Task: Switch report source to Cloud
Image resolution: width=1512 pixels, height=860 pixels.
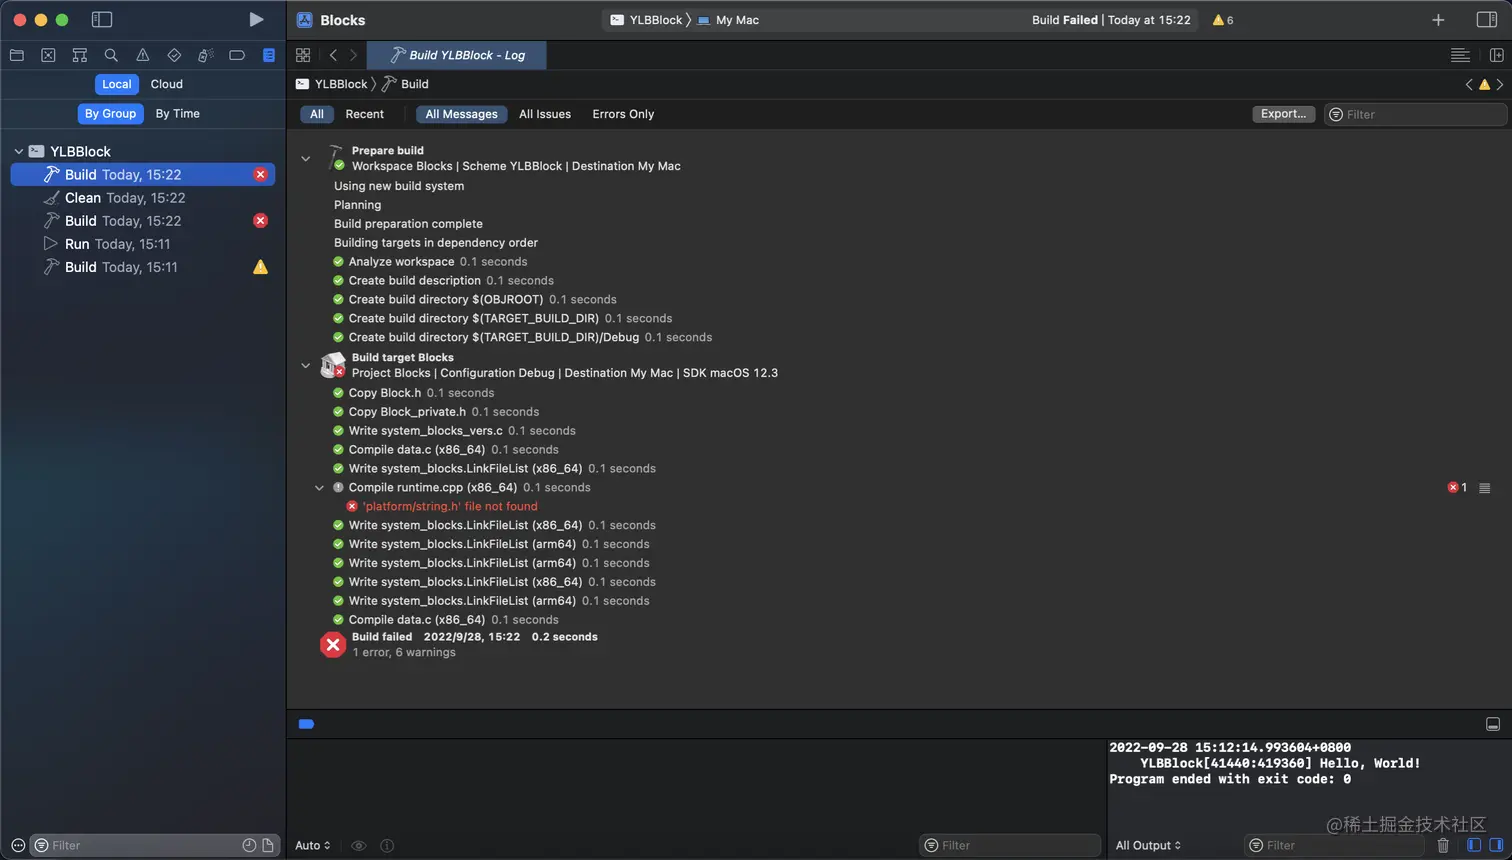Action: pos(167,84)
